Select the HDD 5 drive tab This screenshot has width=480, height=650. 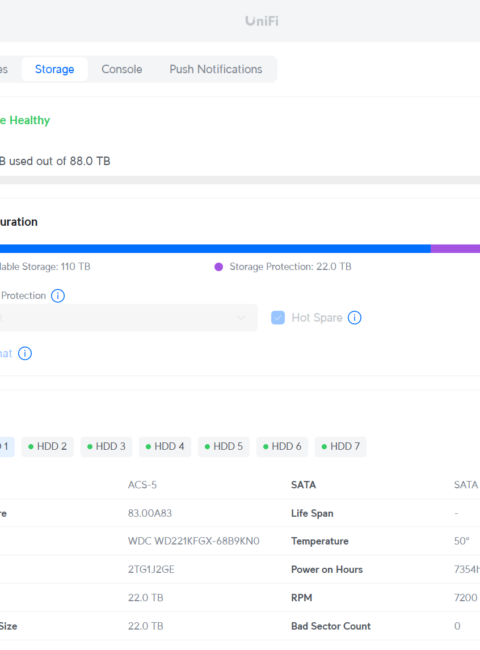[224, 446]
